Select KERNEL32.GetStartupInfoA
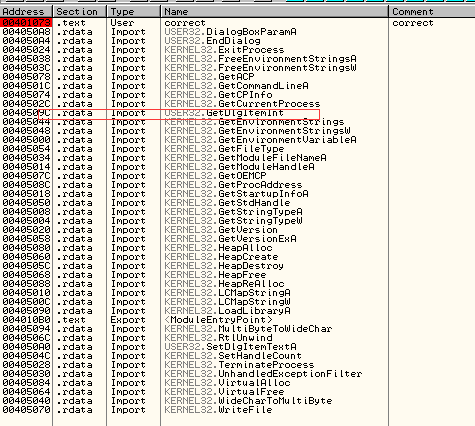475x426 pixels. [236, 194]
